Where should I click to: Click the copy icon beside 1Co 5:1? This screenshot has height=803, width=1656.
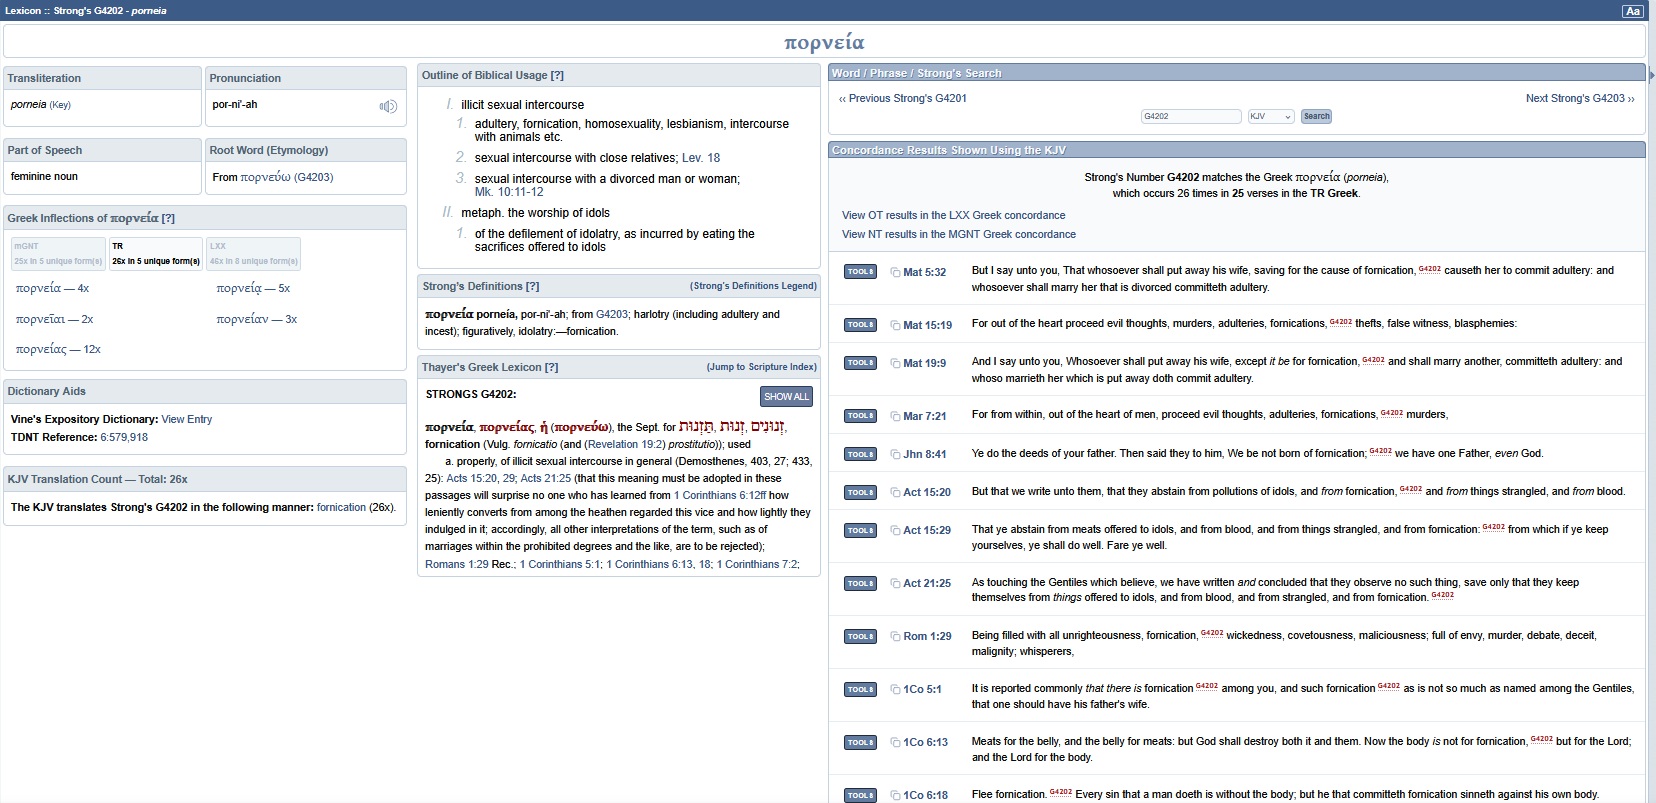coord(895,689)
